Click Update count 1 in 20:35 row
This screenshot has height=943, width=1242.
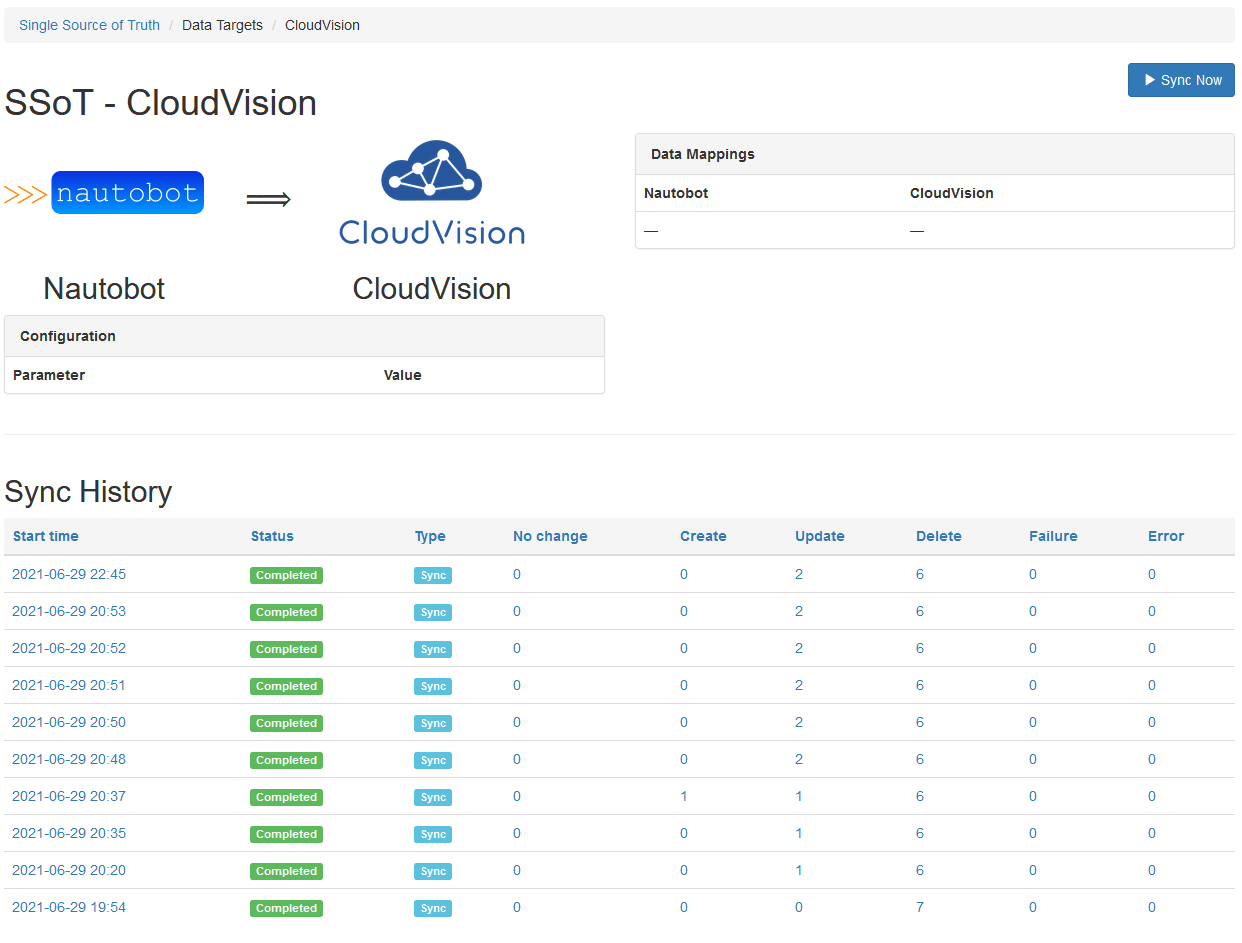pos(799,833)
